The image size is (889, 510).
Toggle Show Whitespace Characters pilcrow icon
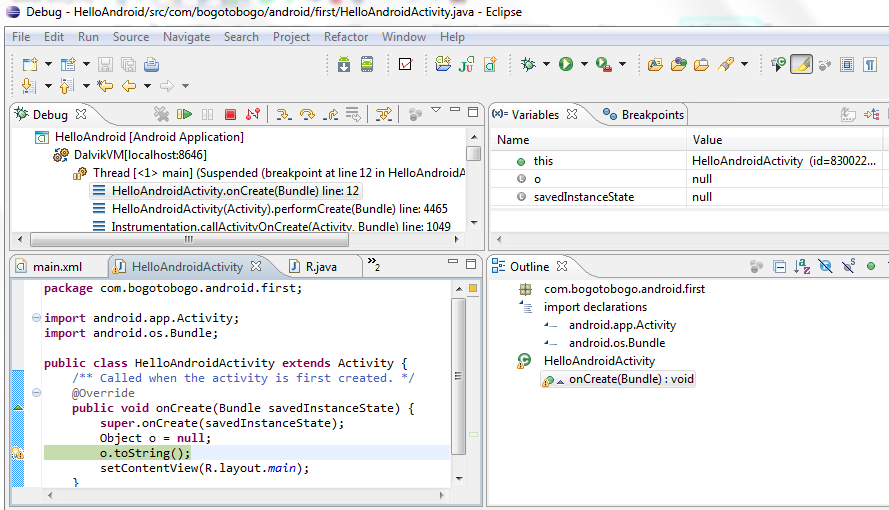870,65
